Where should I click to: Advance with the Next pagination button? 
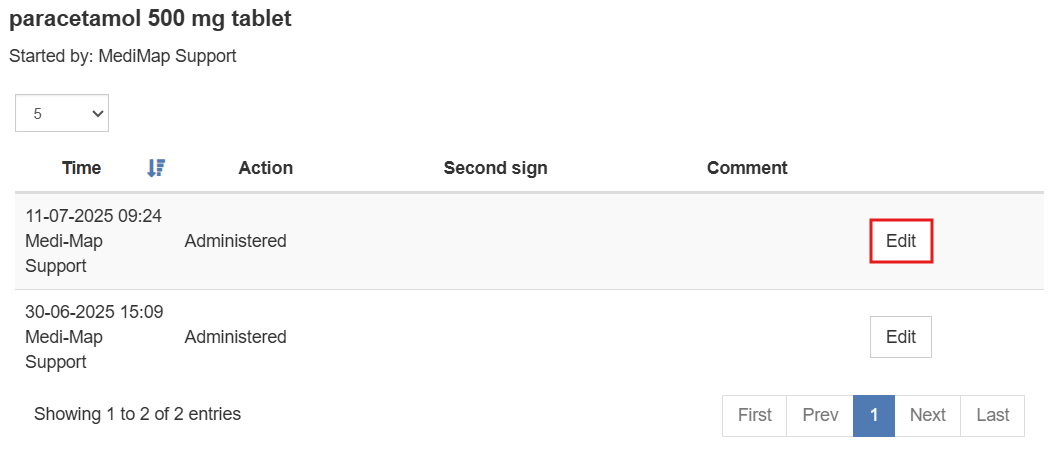[927, 415]
